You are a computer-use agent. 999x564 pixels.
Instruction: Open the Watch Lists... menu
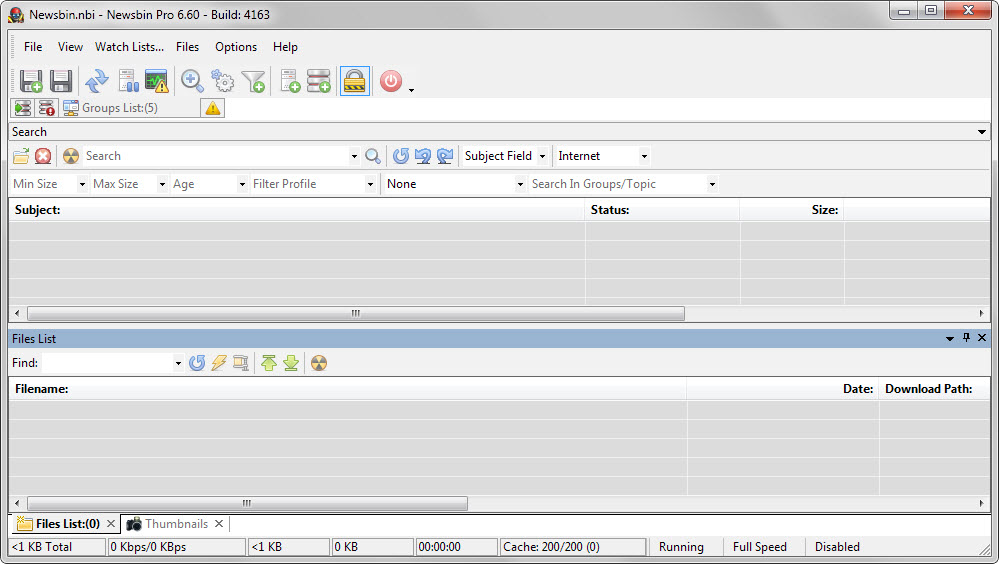coord(129,47)
